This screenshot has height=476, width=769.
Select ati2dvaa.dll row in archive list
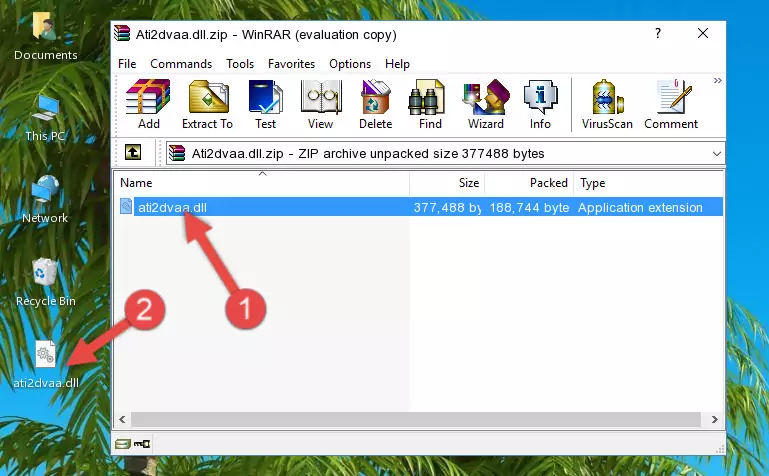[419, 207]
